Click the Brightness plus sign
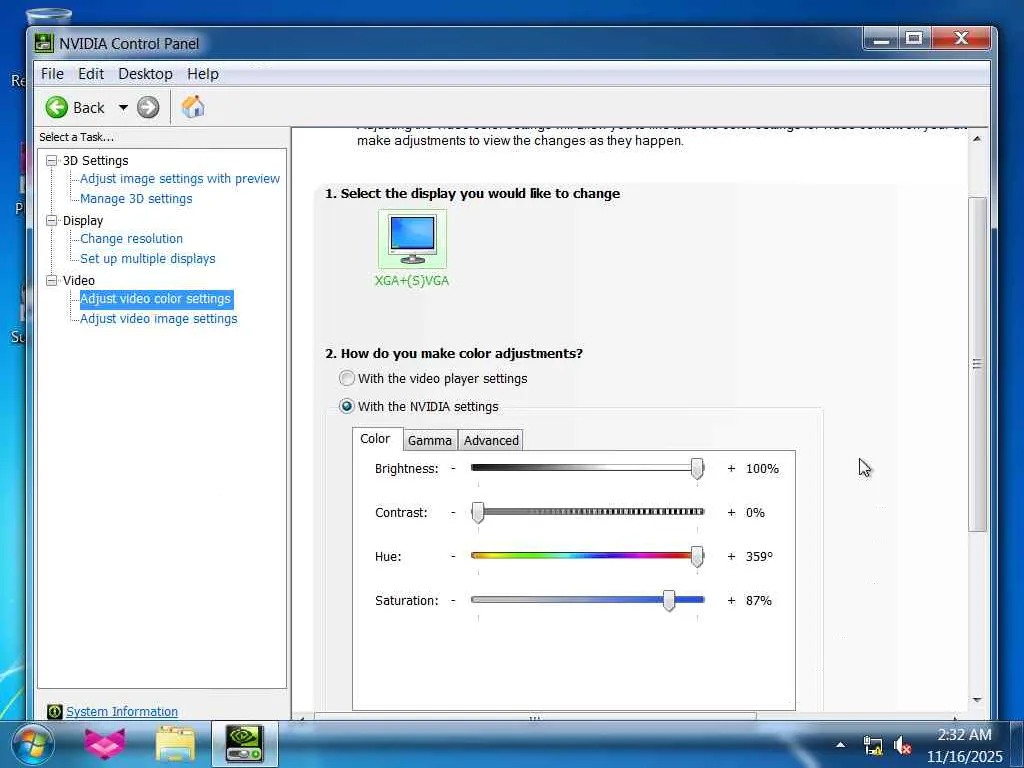 pyautogui.click(x=731, y=468)
